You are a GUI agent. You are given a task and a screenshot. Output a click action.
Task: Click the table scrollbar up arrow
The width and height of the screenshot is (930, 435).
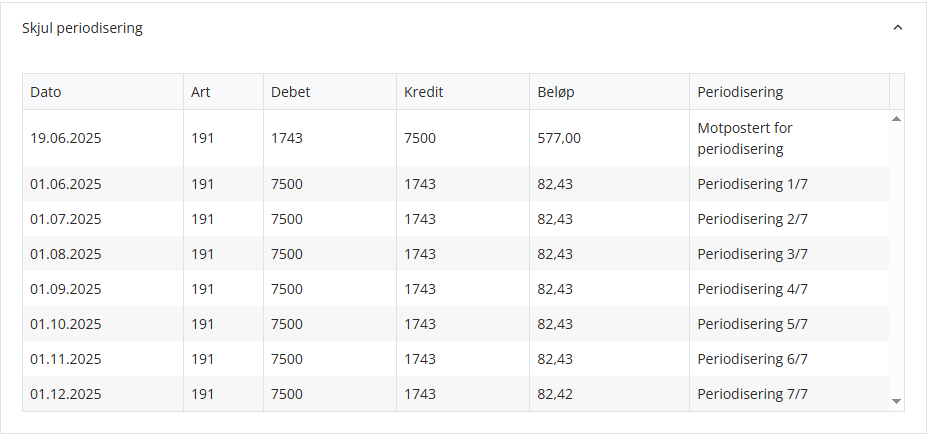point(896,119)
